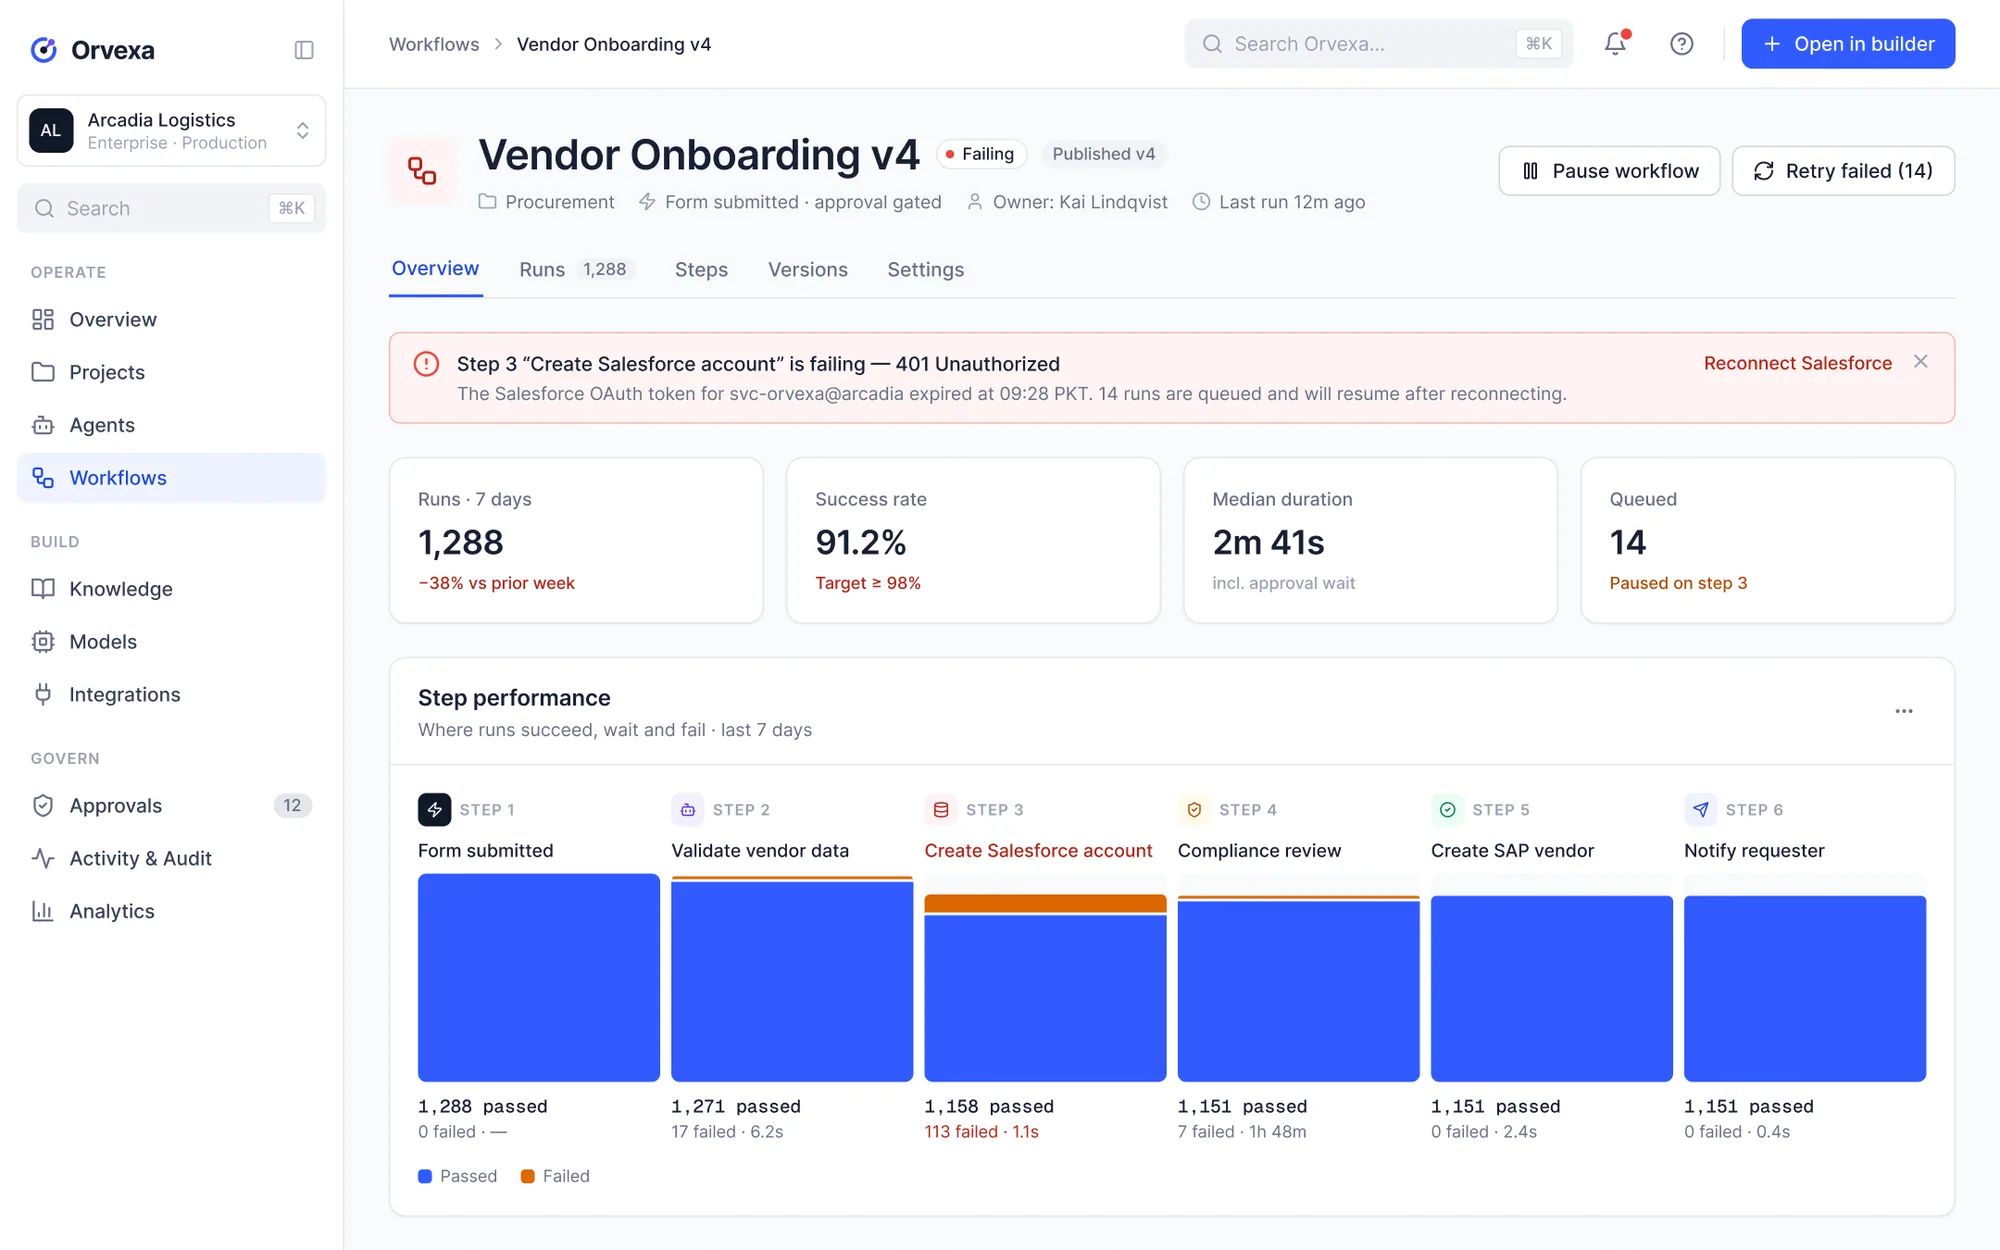The width and height of the screenshot is (2000, 1250).
Task: Open Knowledge in the sidebar
Action: pos(171,589)
